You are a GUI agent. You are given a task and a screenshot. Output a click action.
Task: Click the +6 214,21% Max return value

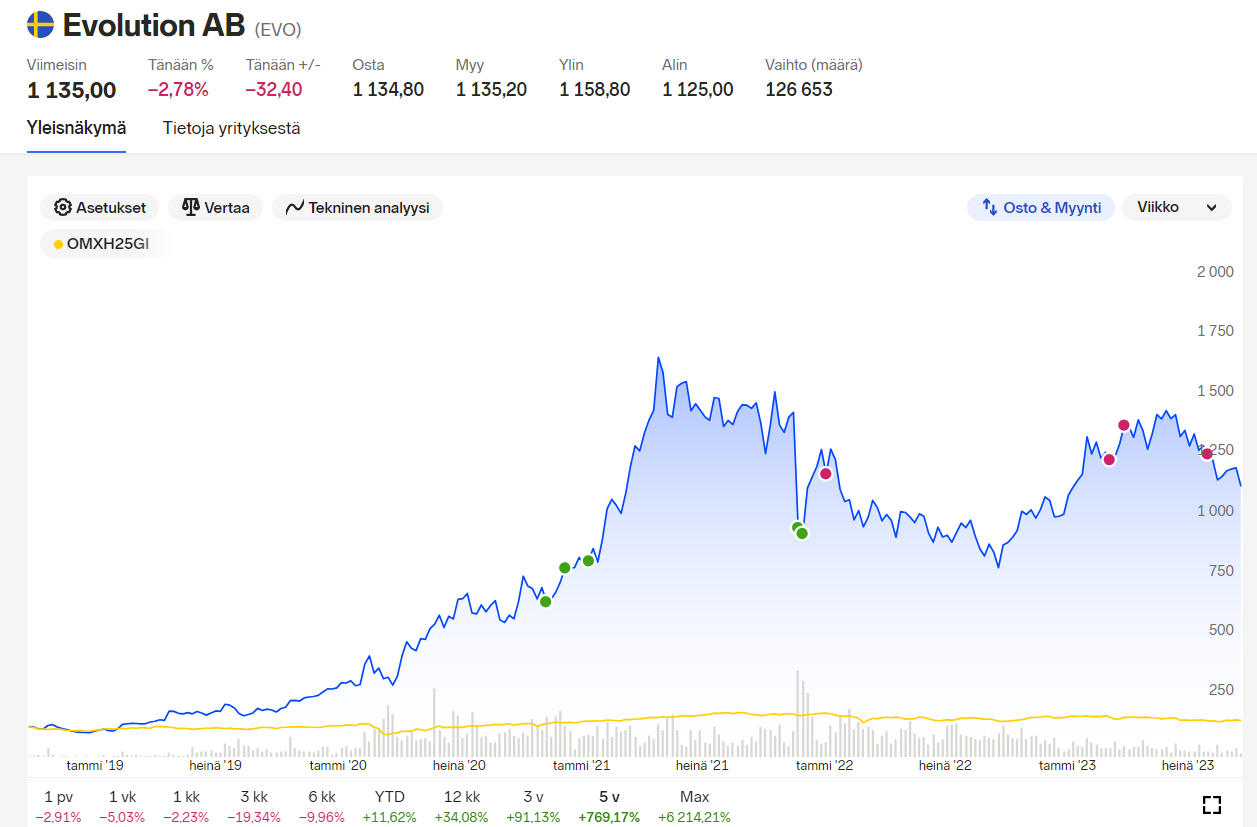click(x=694, y=817)
